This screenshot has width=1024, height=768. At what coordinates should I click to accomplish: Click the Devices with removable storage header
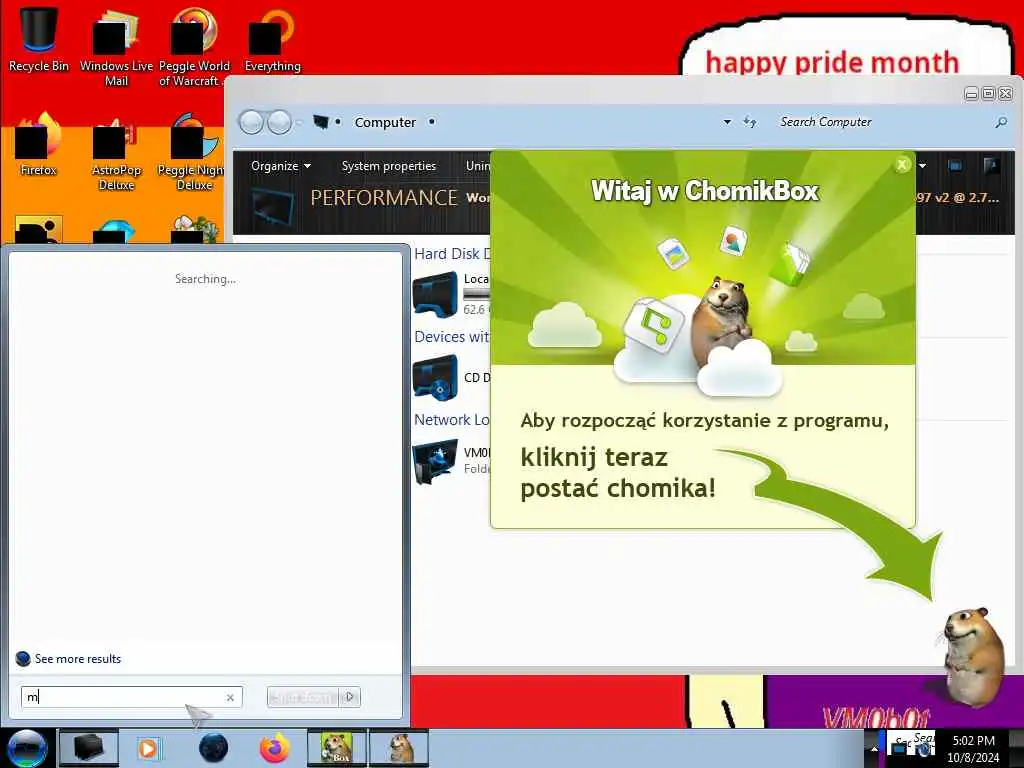(x=452, y=337)
